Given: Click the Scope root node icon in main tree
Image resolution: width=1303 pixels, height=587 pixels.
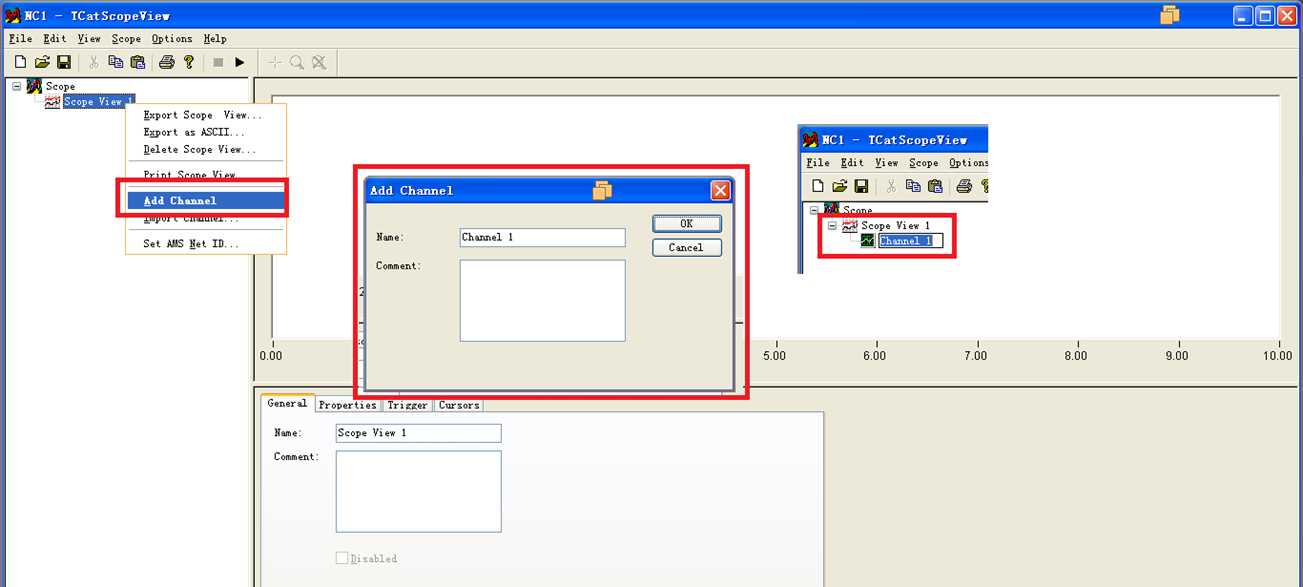Looking at the screenshot, I should (x=34, y=86).
